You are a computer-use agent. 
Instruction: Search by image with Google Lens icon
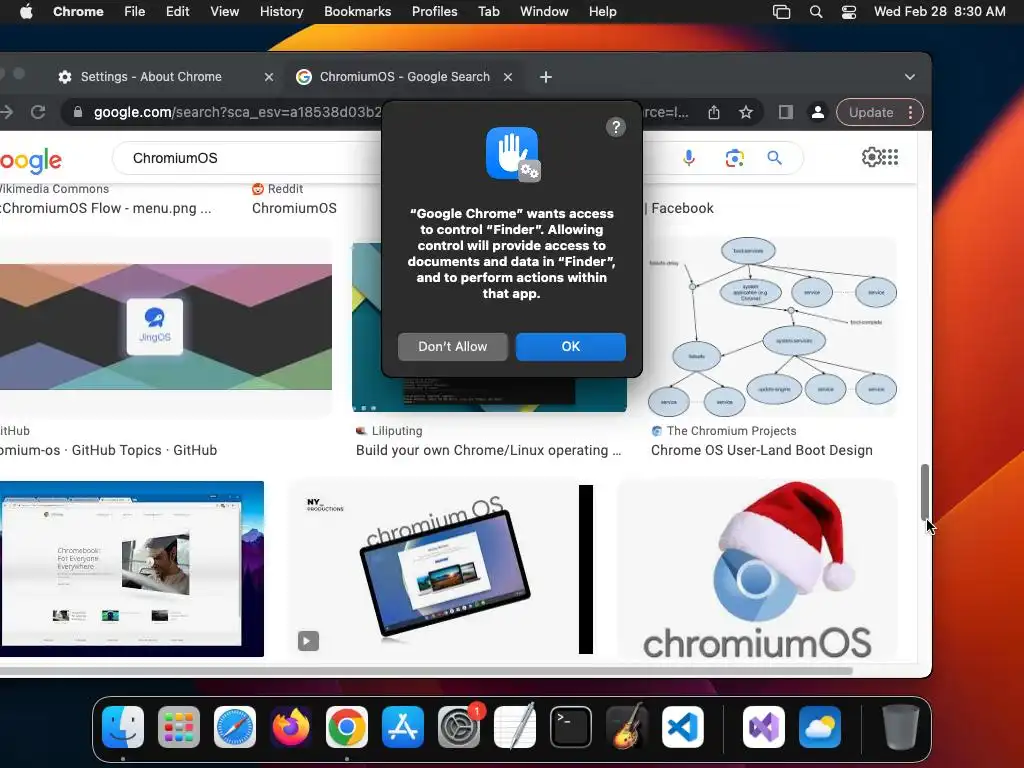735,158
